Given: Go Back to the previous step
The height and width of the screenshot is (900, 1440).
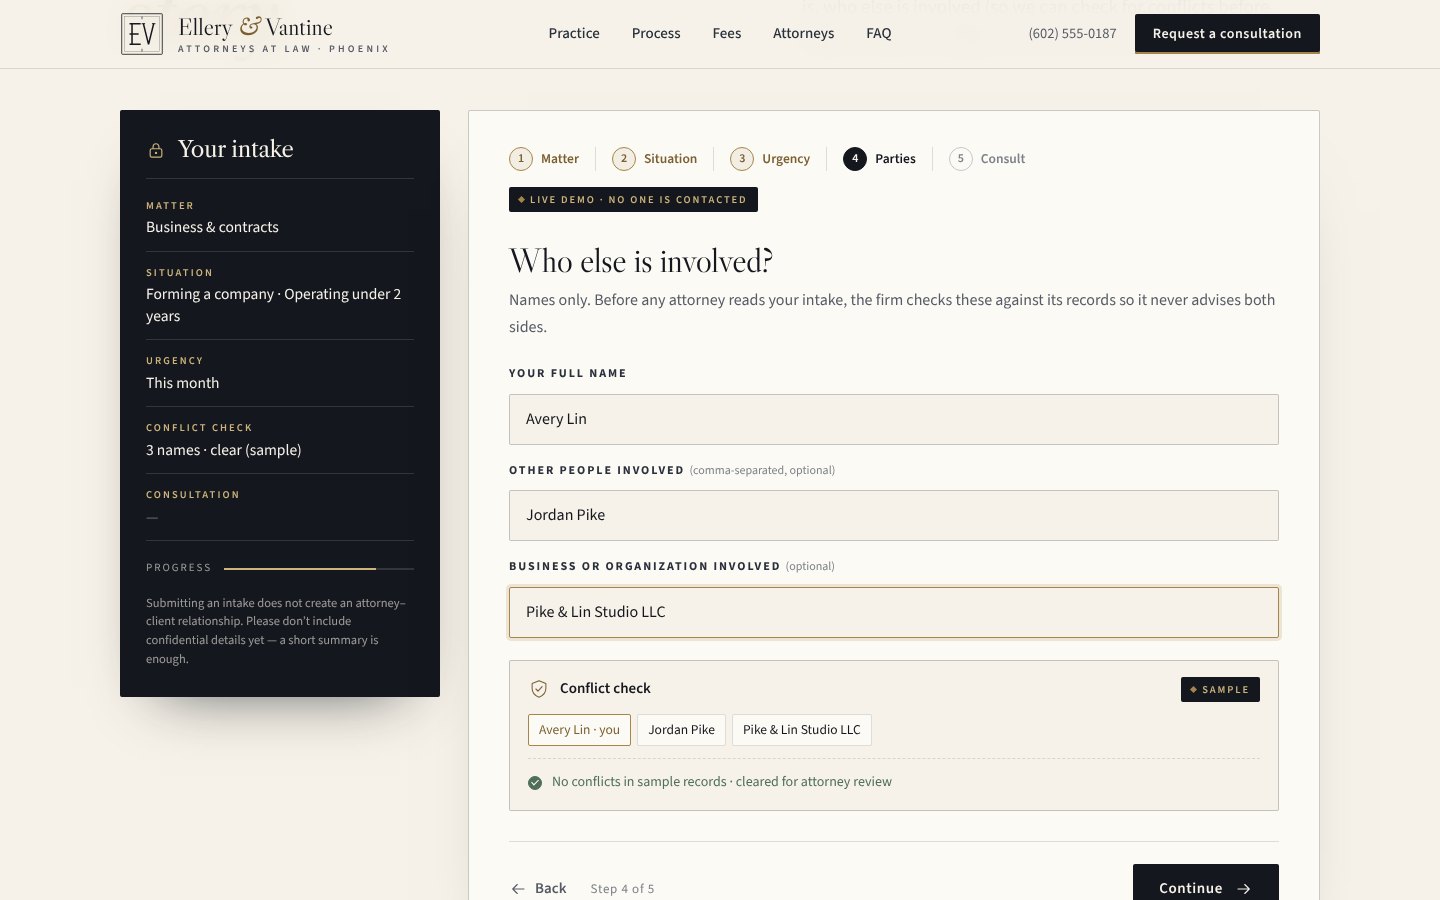Looking at the screenshot, I should (539, 888).
